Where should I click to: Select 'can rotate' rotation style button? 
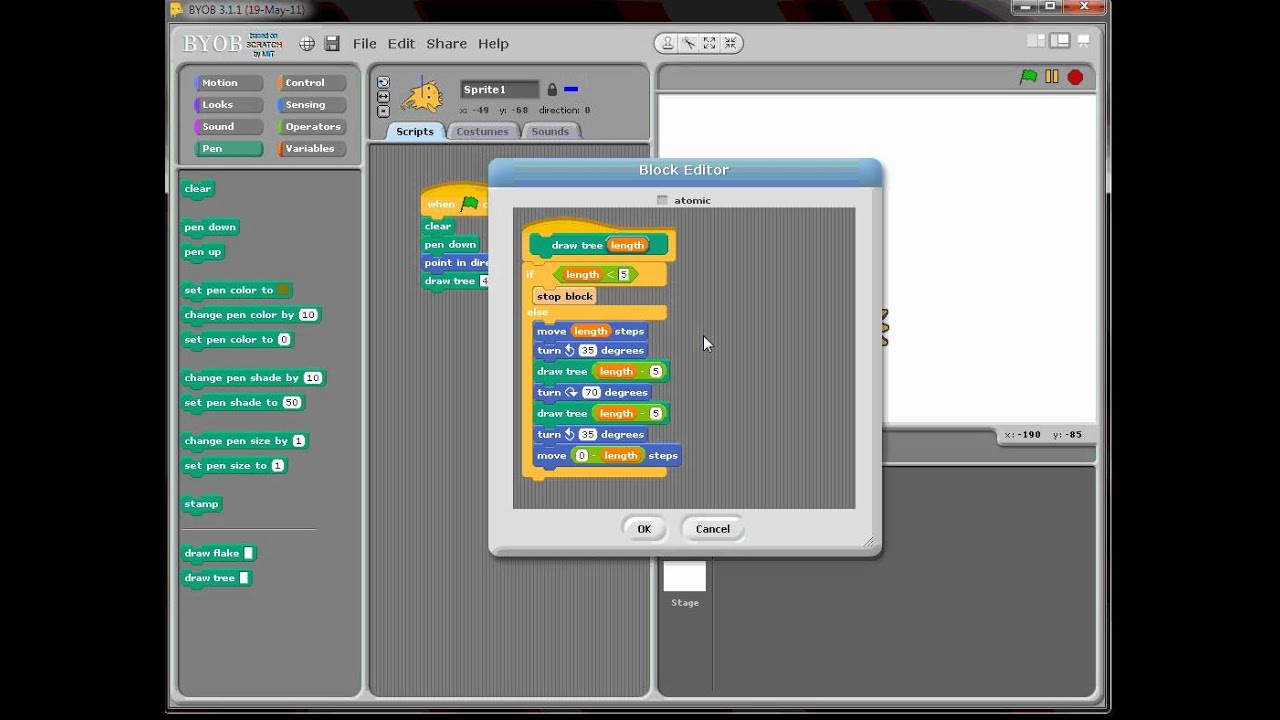click(383, 83)
